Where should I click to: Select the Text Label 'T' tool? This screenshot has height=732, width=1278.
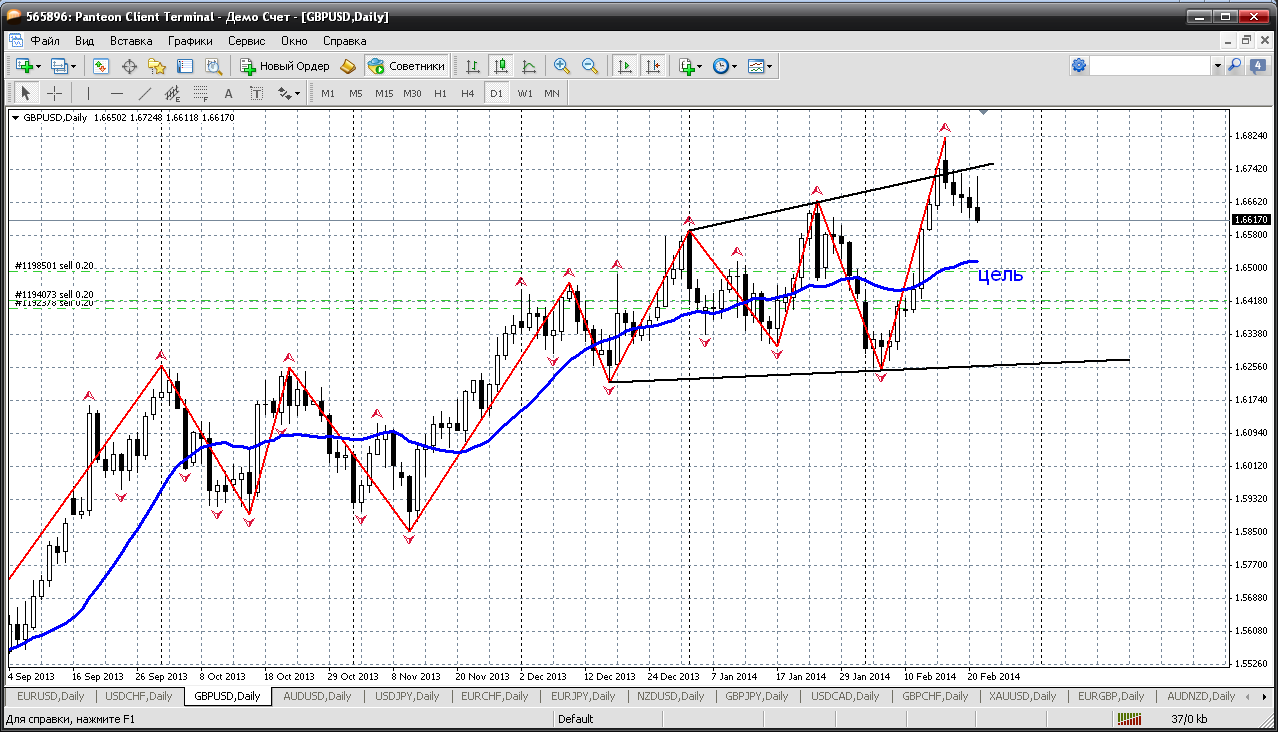coord(256,93)
